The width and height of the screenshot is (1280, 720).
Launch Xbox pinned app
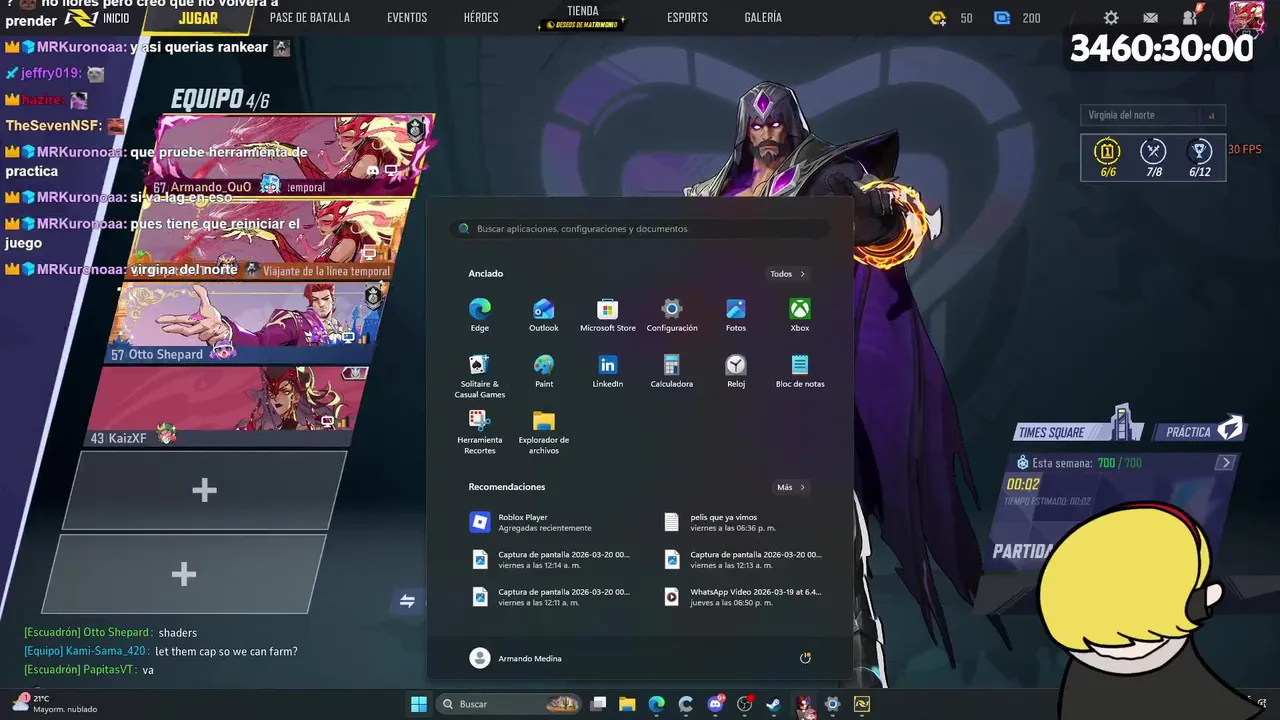[x=800, y=314]
